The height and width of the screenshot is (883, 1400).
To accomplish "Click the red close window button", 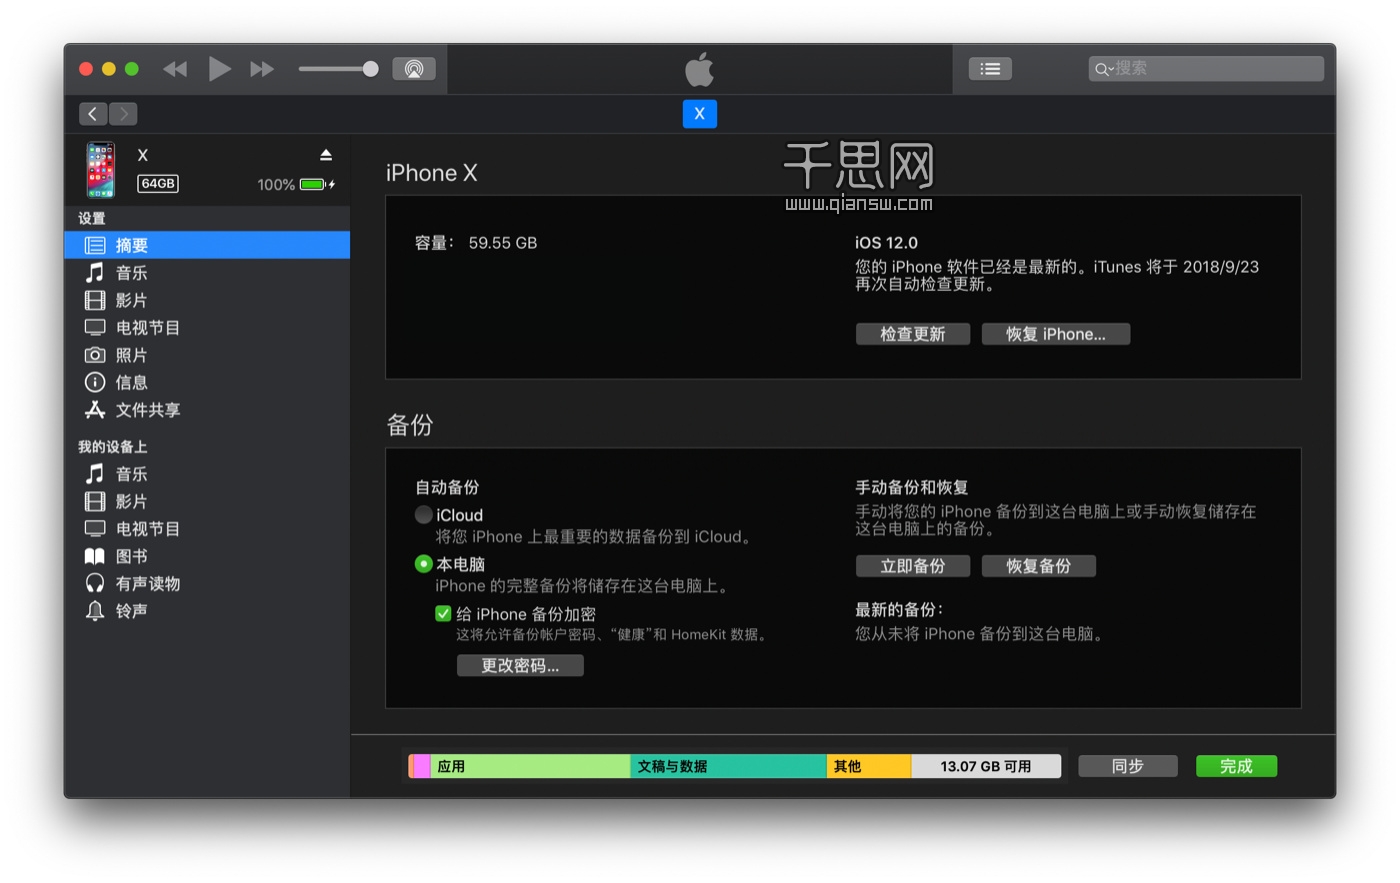I will pyautogui.click(x=86, y=69).
